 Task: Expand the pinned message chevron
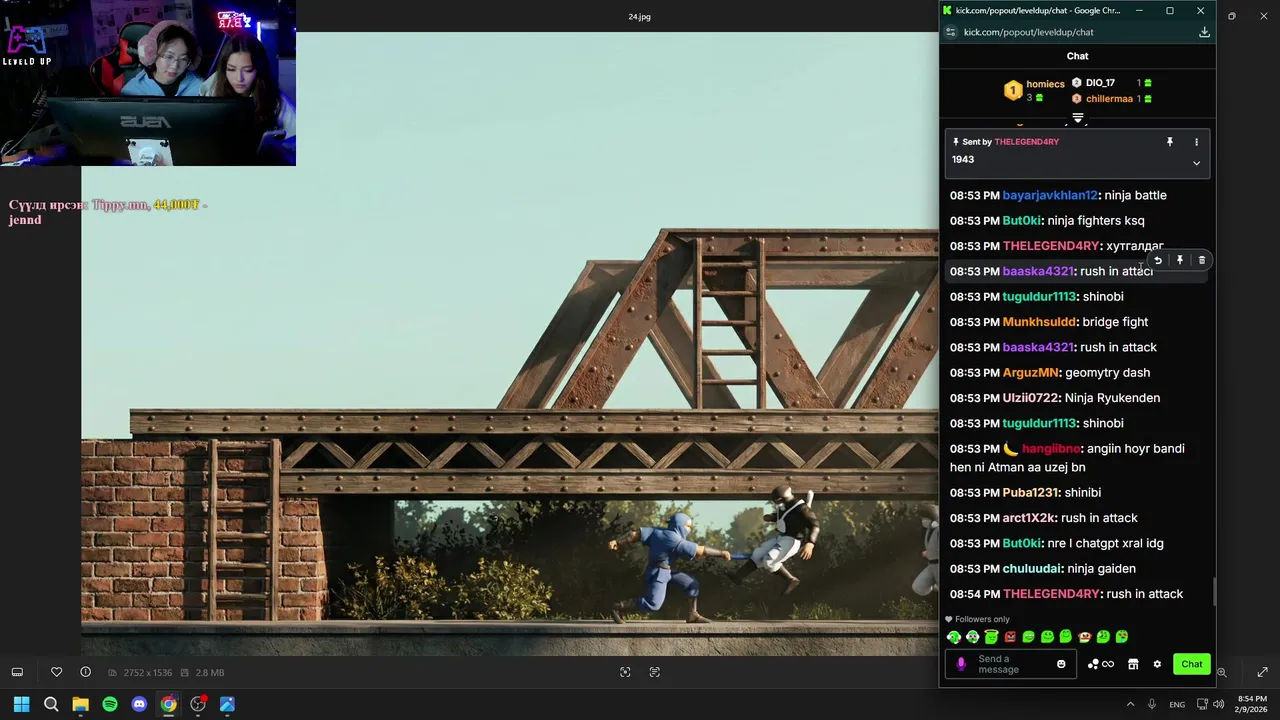1196,163
